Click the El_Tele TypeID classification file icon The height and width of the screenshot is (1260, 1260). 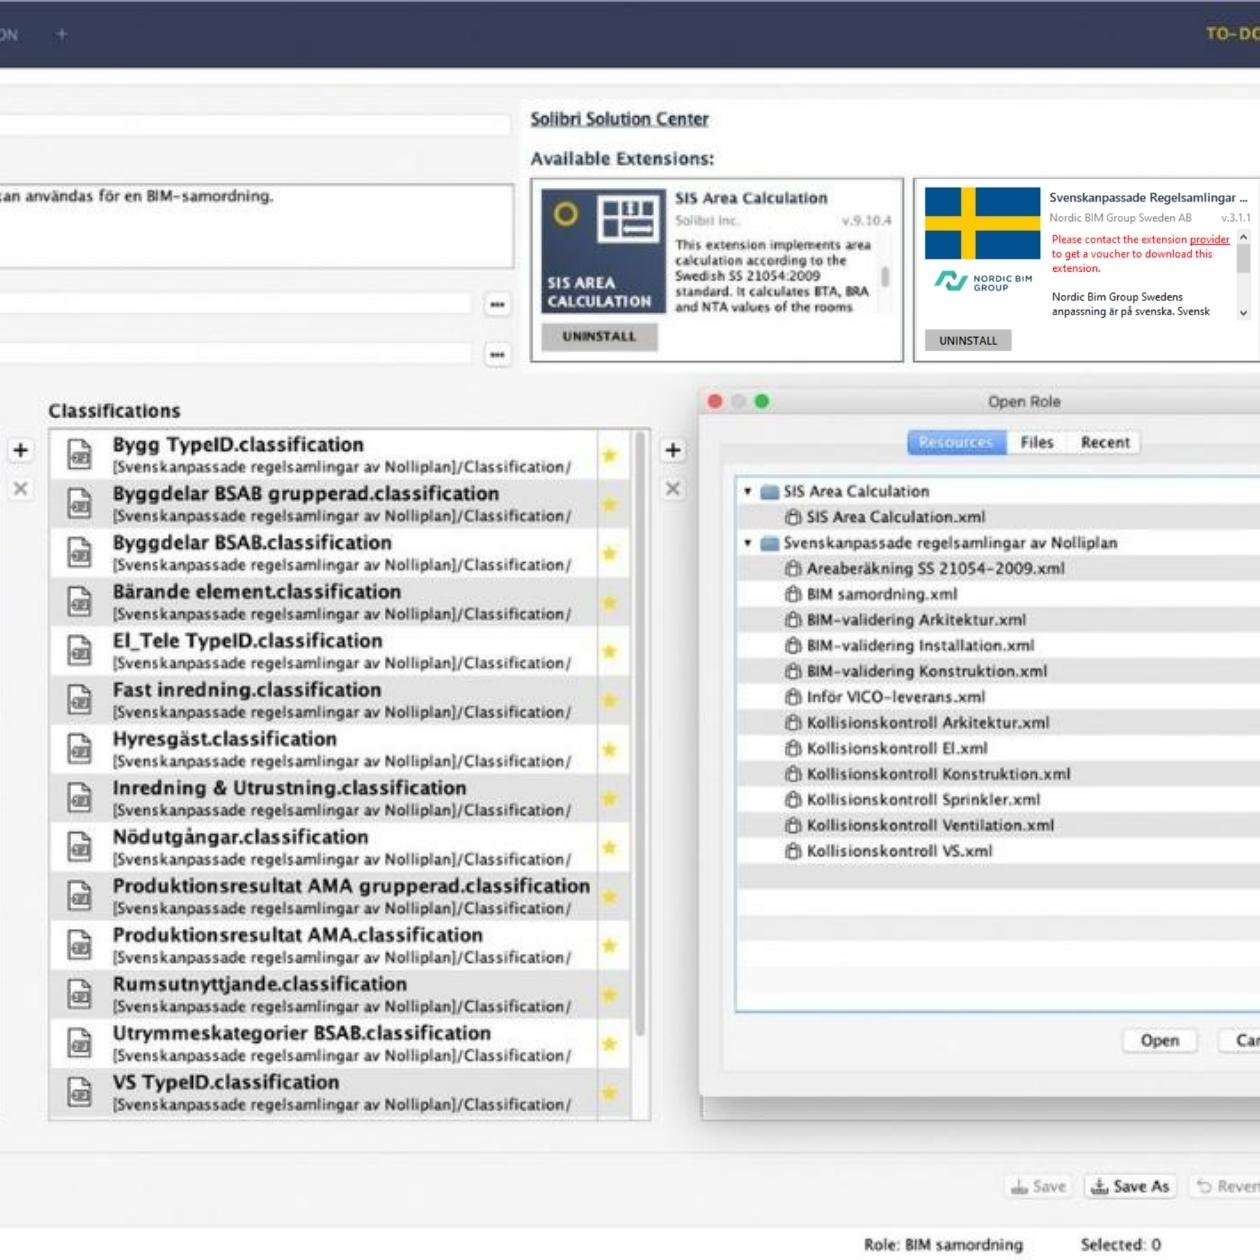click(80, 651)
